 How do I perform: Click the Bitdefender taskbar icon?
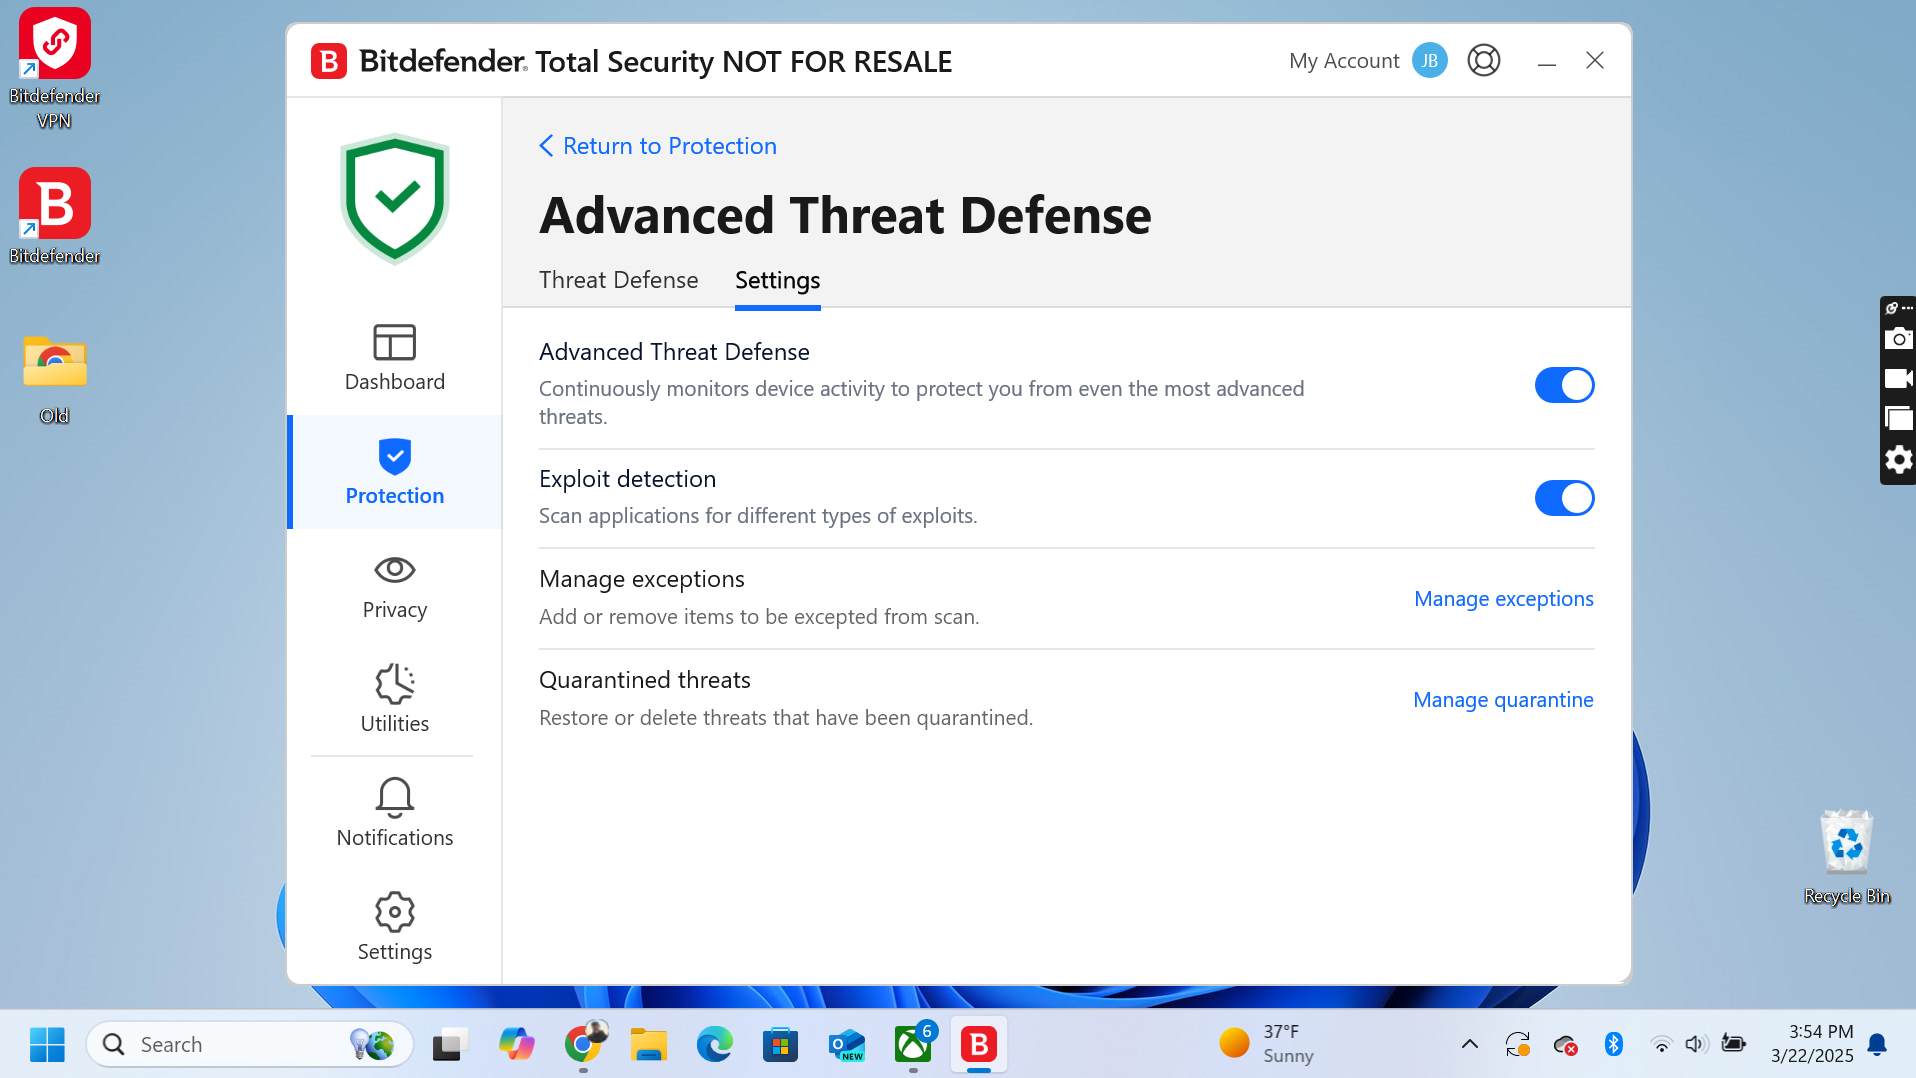click(979, 1044)
